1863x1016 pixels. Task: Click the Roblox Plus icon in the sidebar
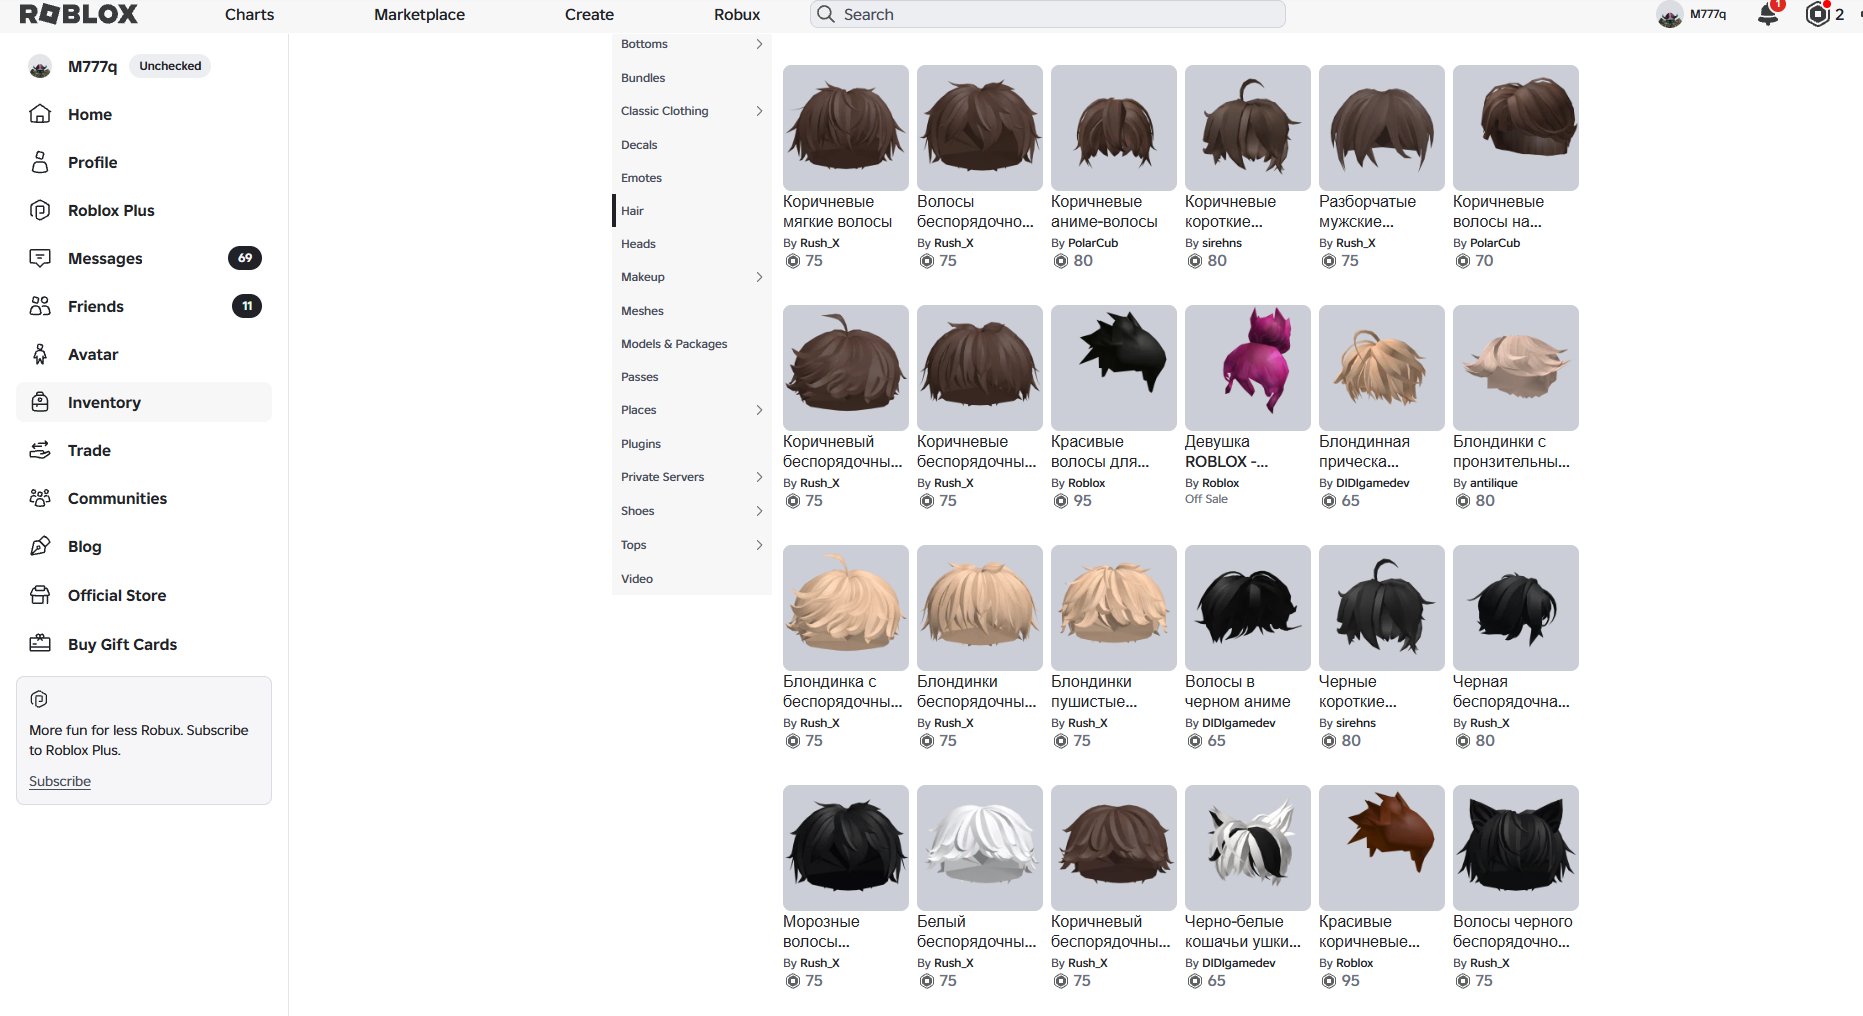[x=40, y=210]
